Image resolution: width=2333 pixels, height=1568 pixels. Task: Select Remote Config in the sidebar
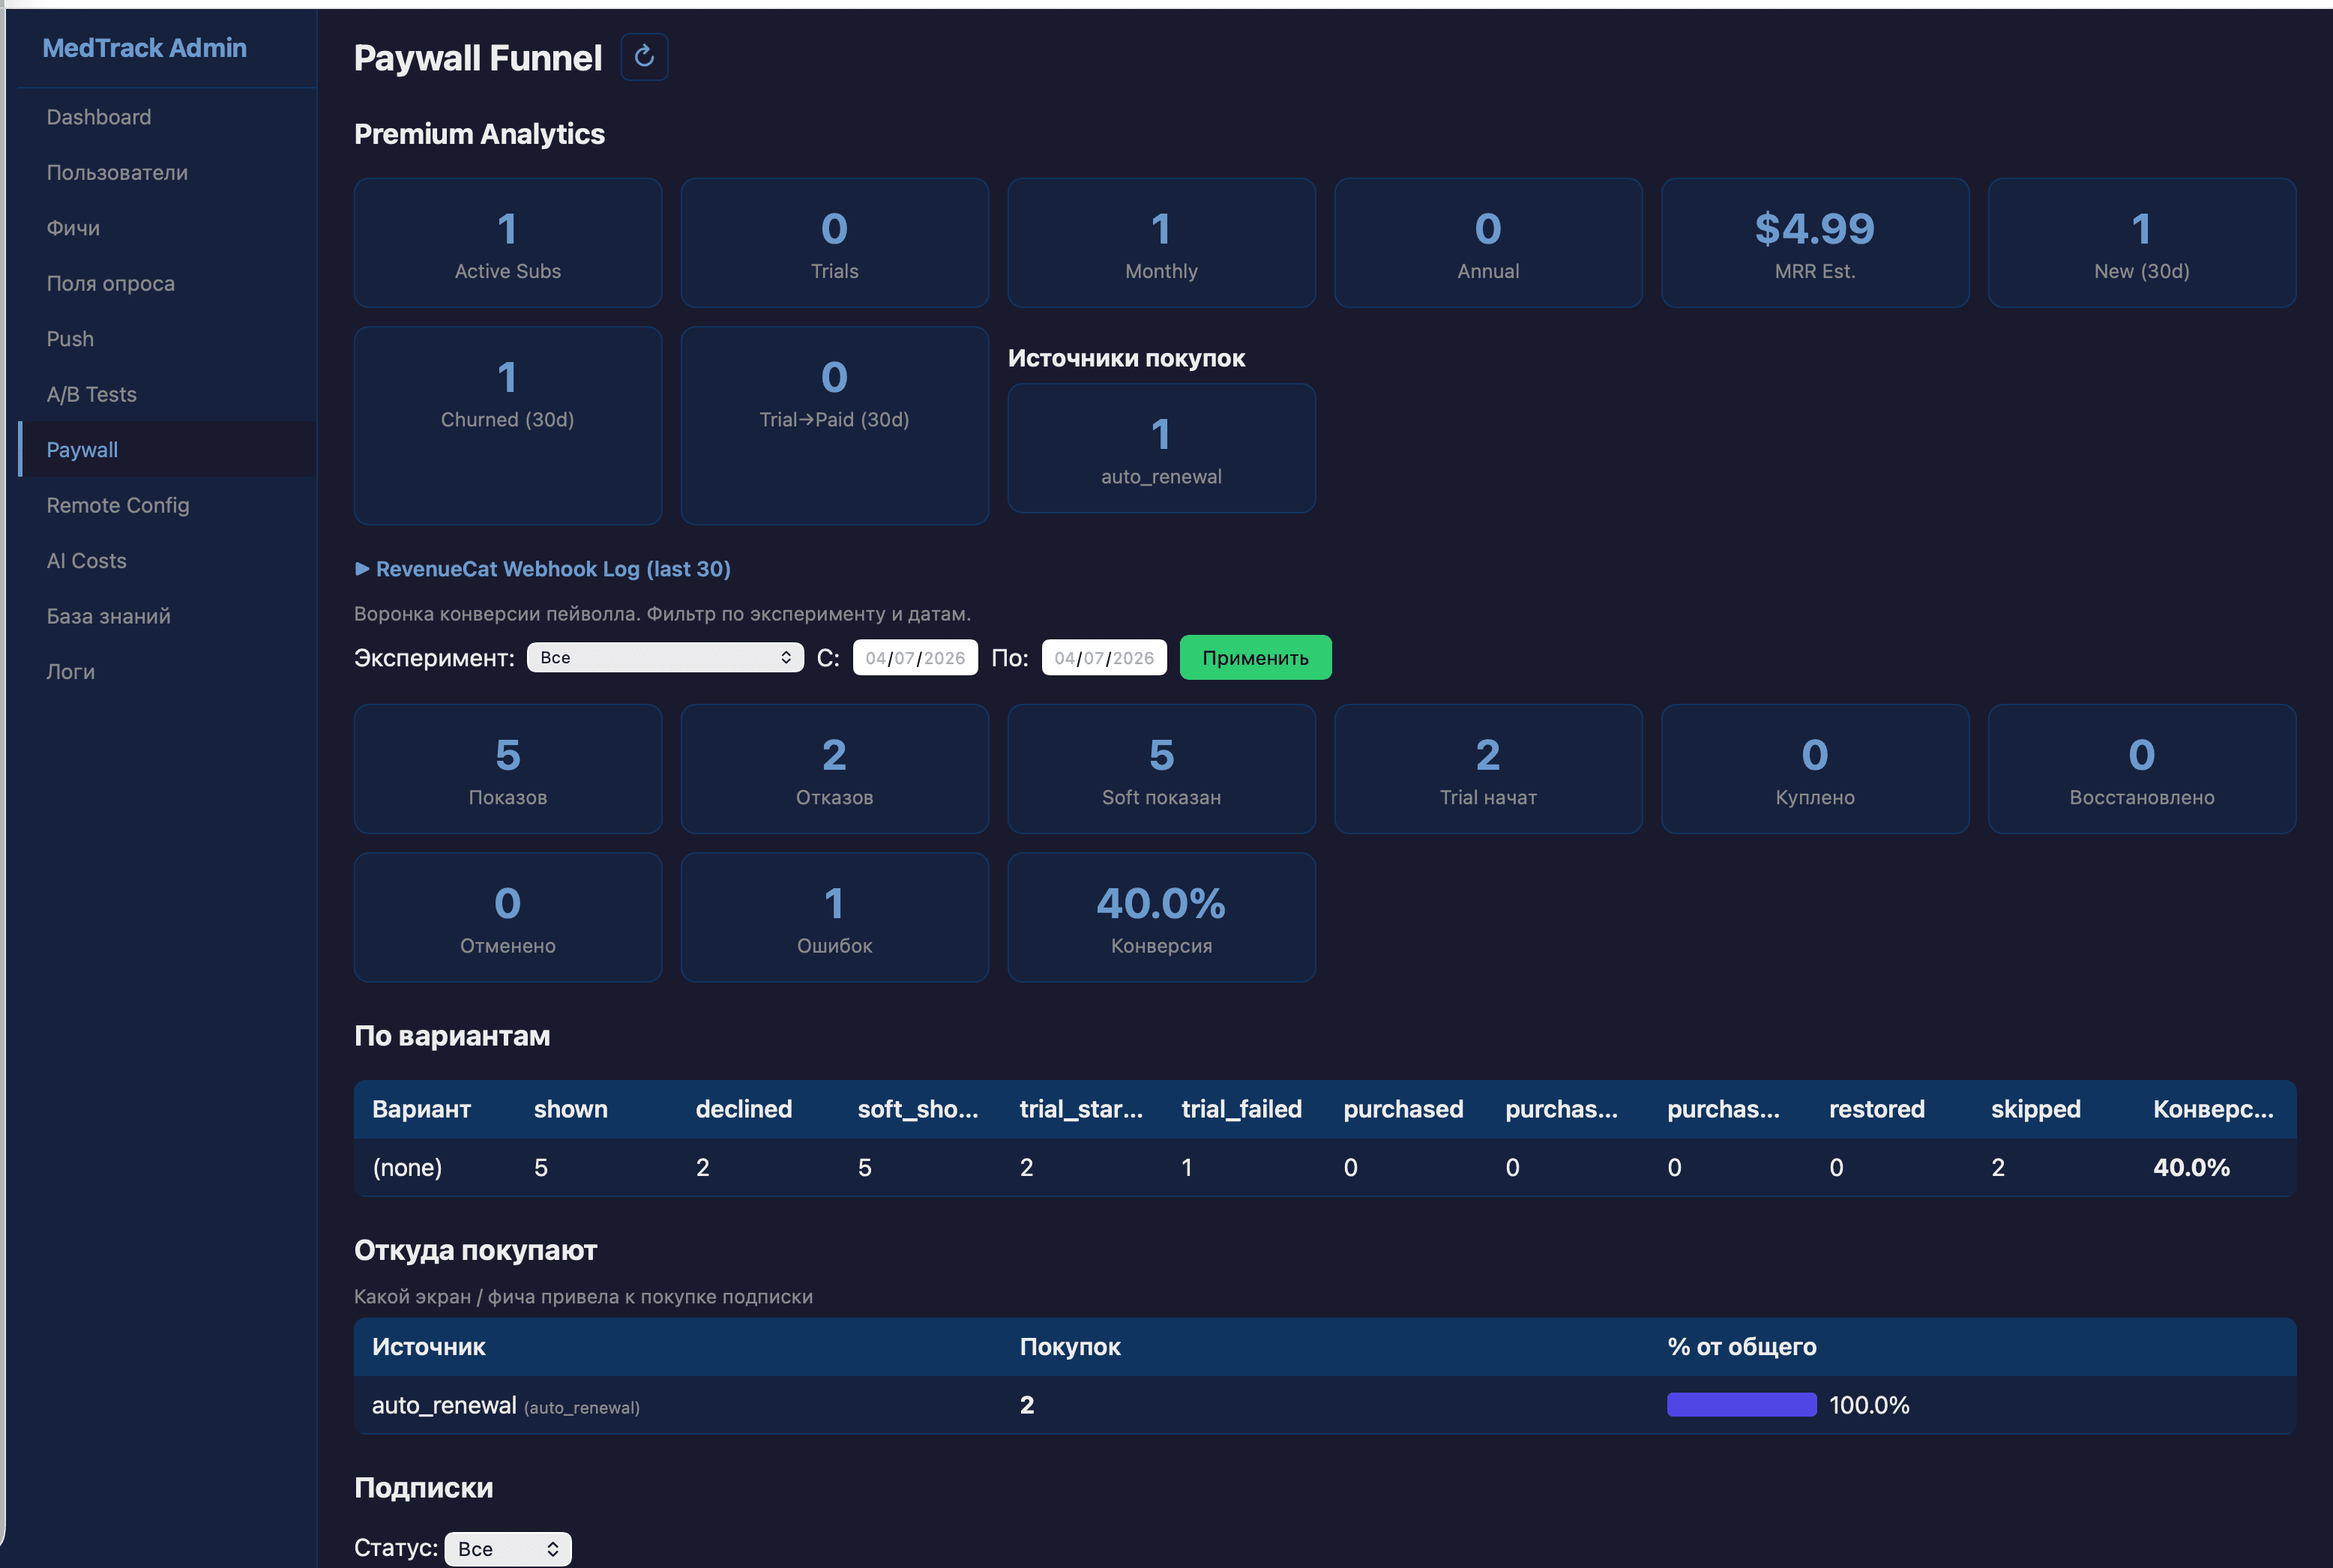(x=118, y=505)
